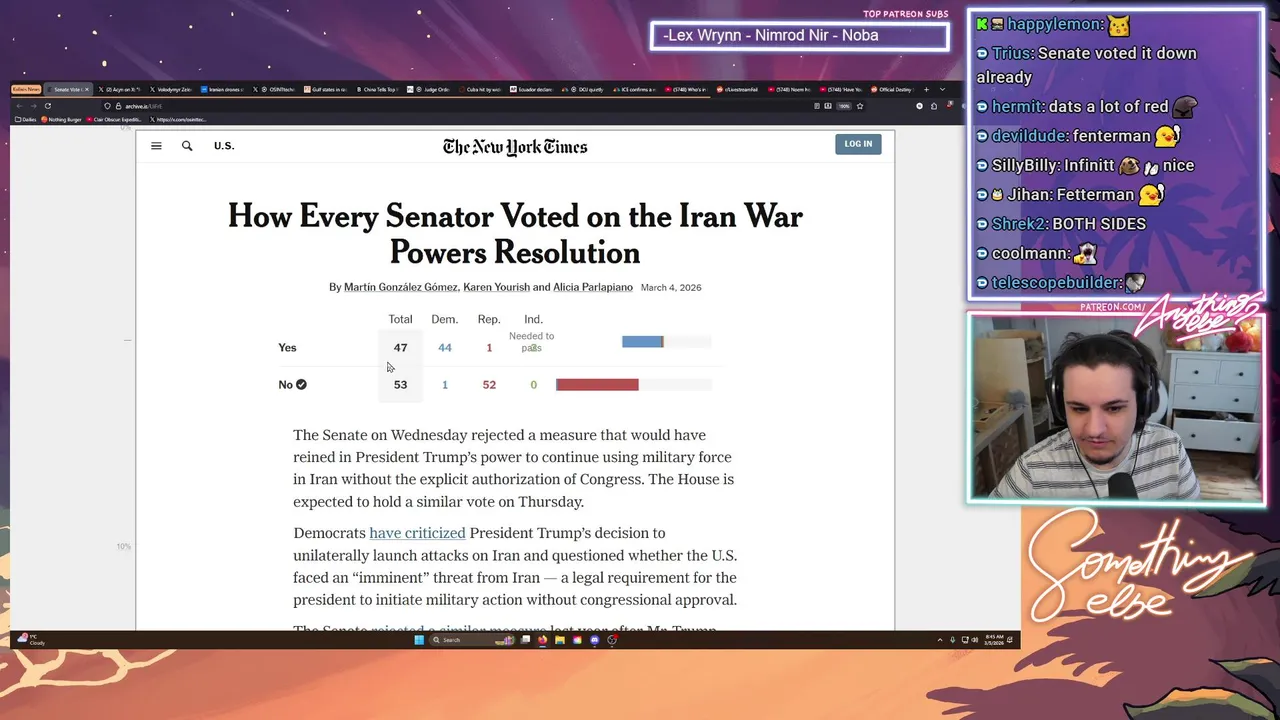The image size is (1280, 720).
Task: Click The New York Times logo
Action: (x=515, y=147)
